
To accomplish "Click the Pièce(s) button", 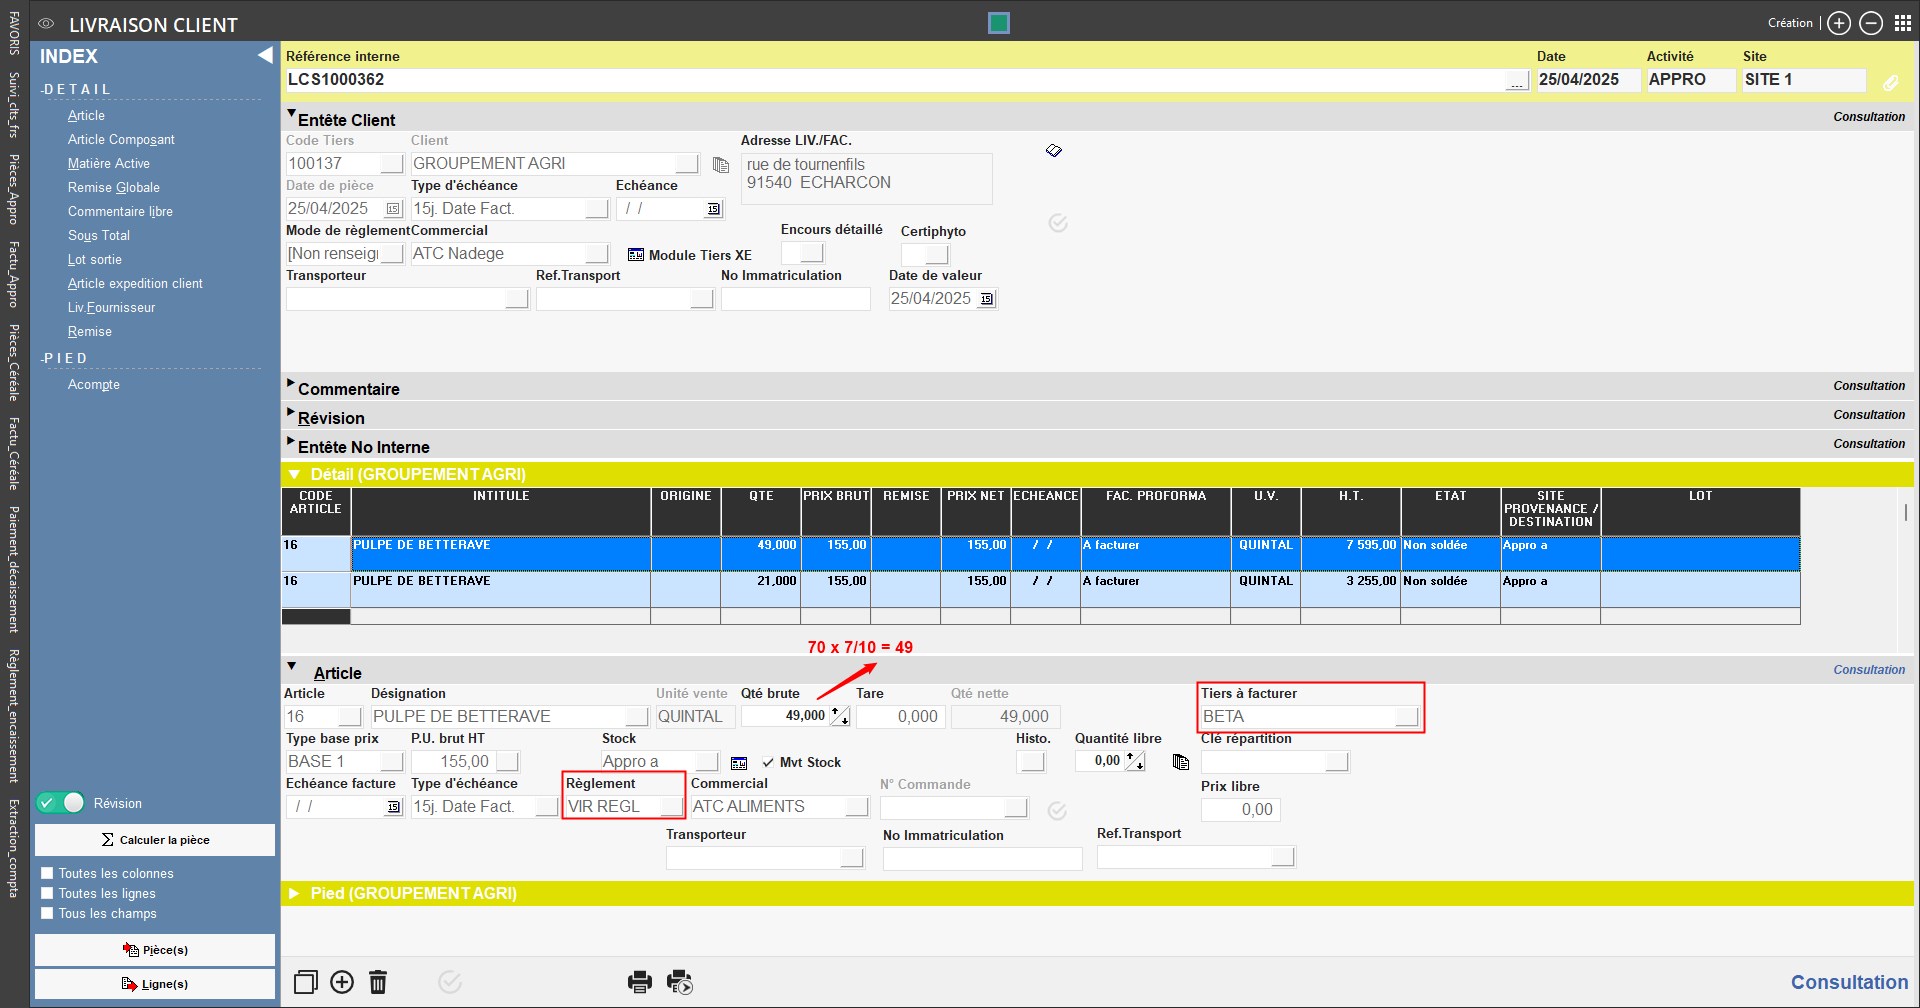I will point(155,950).
